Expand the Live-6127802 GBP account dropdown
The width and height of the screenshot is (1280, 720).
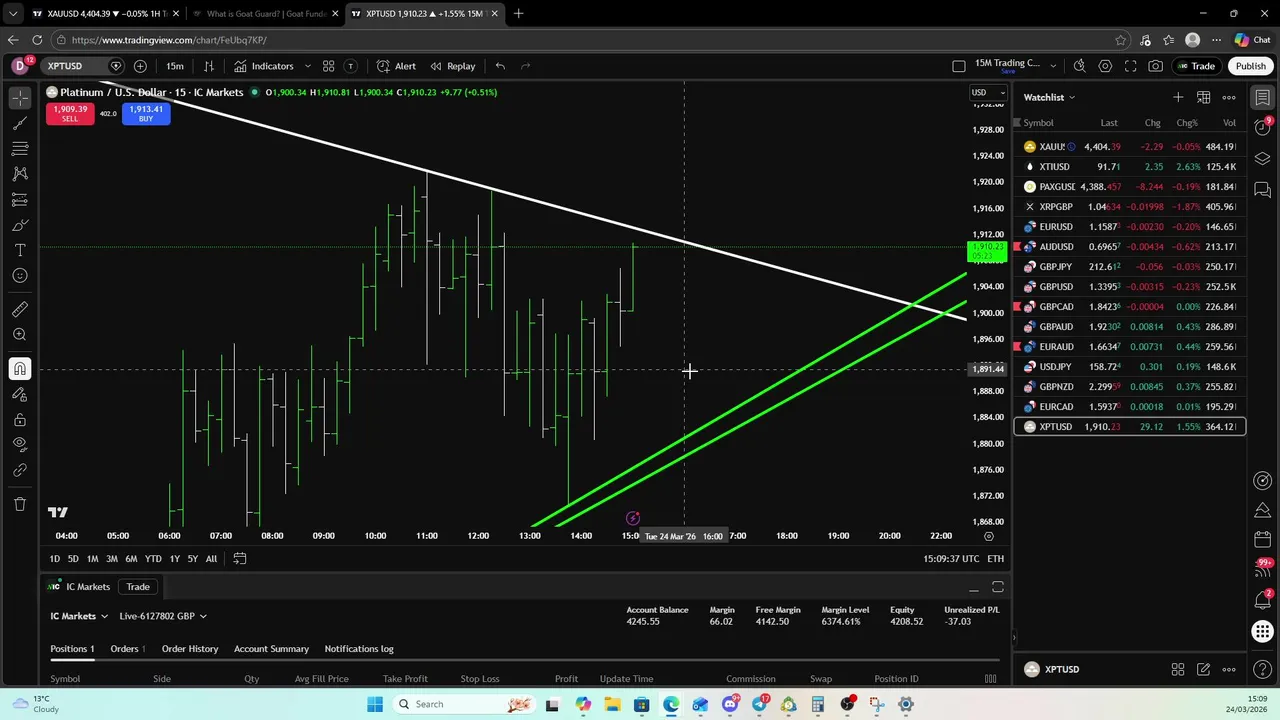pyautogui.click(x=162, y=616)
